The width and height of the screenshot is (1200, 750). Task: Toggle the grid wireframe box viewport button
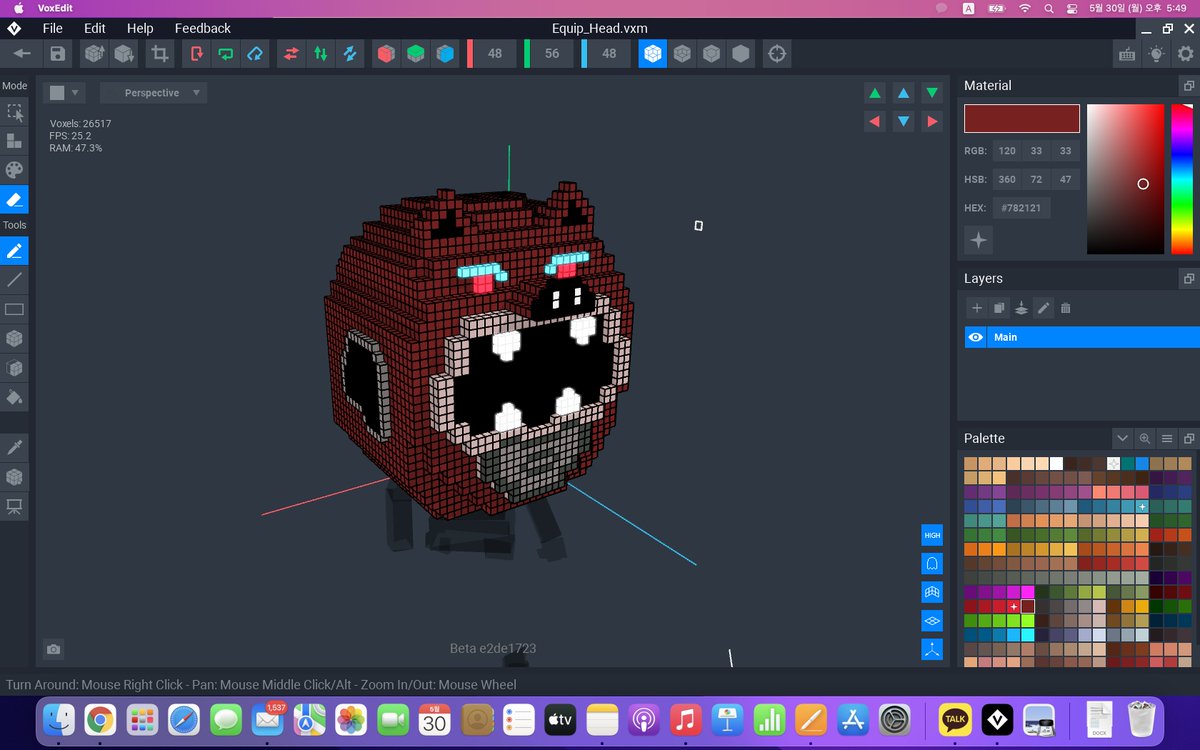pos(932,593)
